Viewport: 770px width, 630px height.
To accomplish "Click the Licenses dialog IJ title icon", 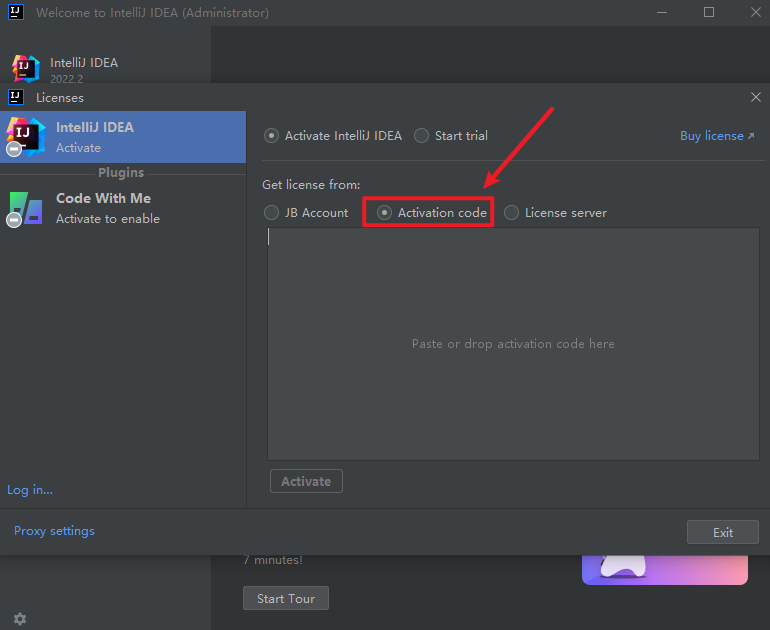I will point(16,97).
